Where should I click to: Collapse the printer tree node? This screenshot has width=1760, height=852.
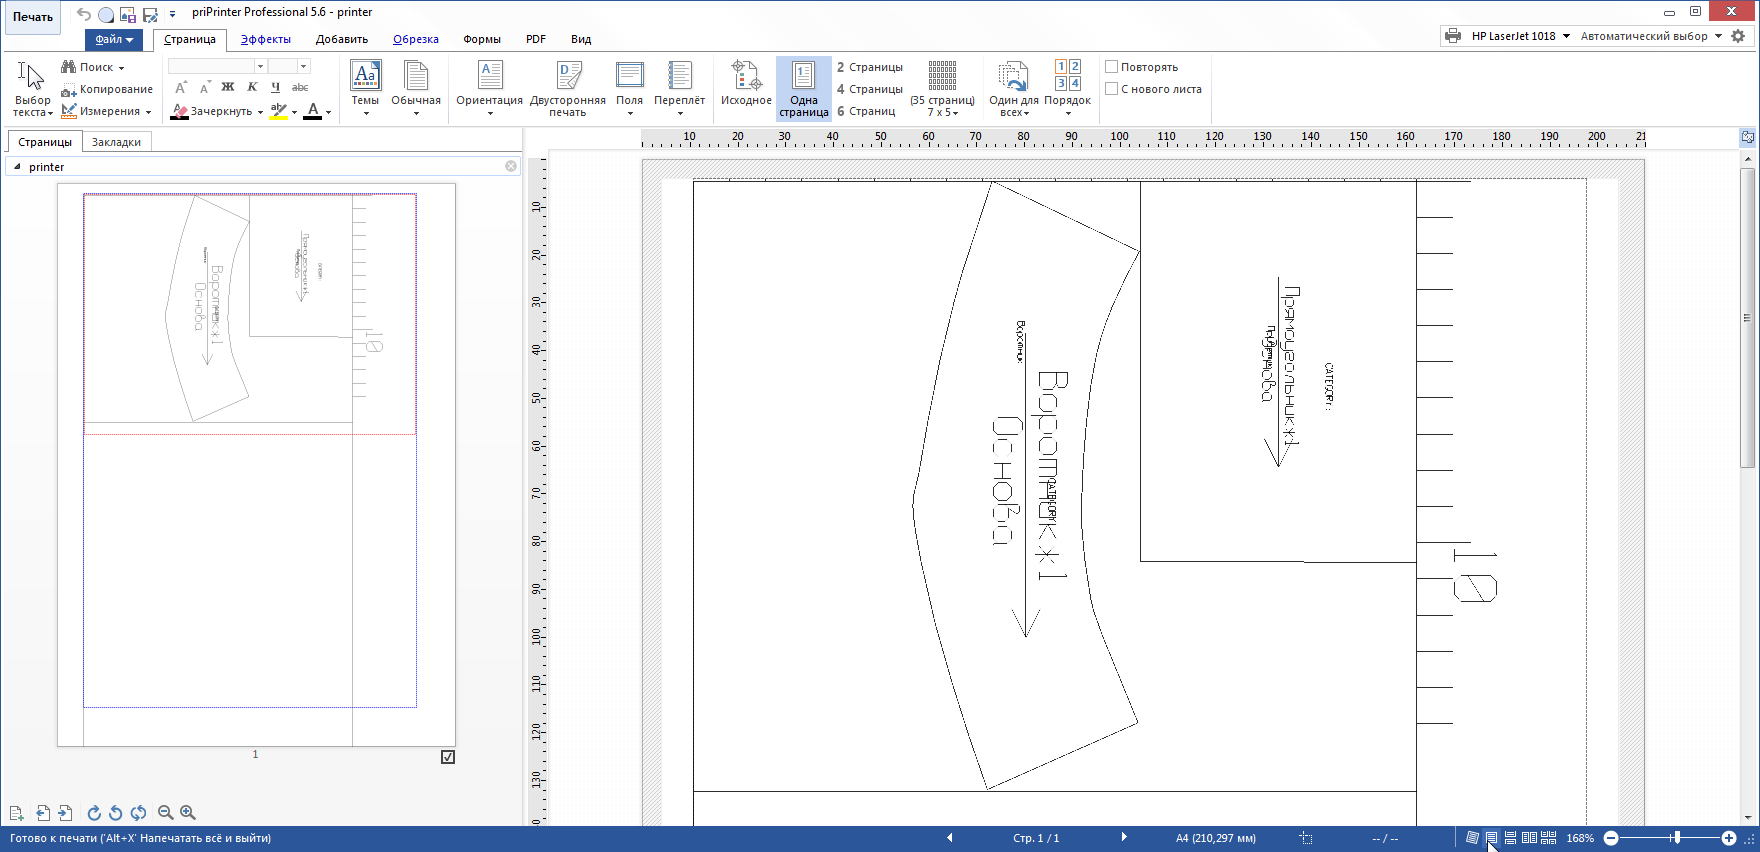17,167
